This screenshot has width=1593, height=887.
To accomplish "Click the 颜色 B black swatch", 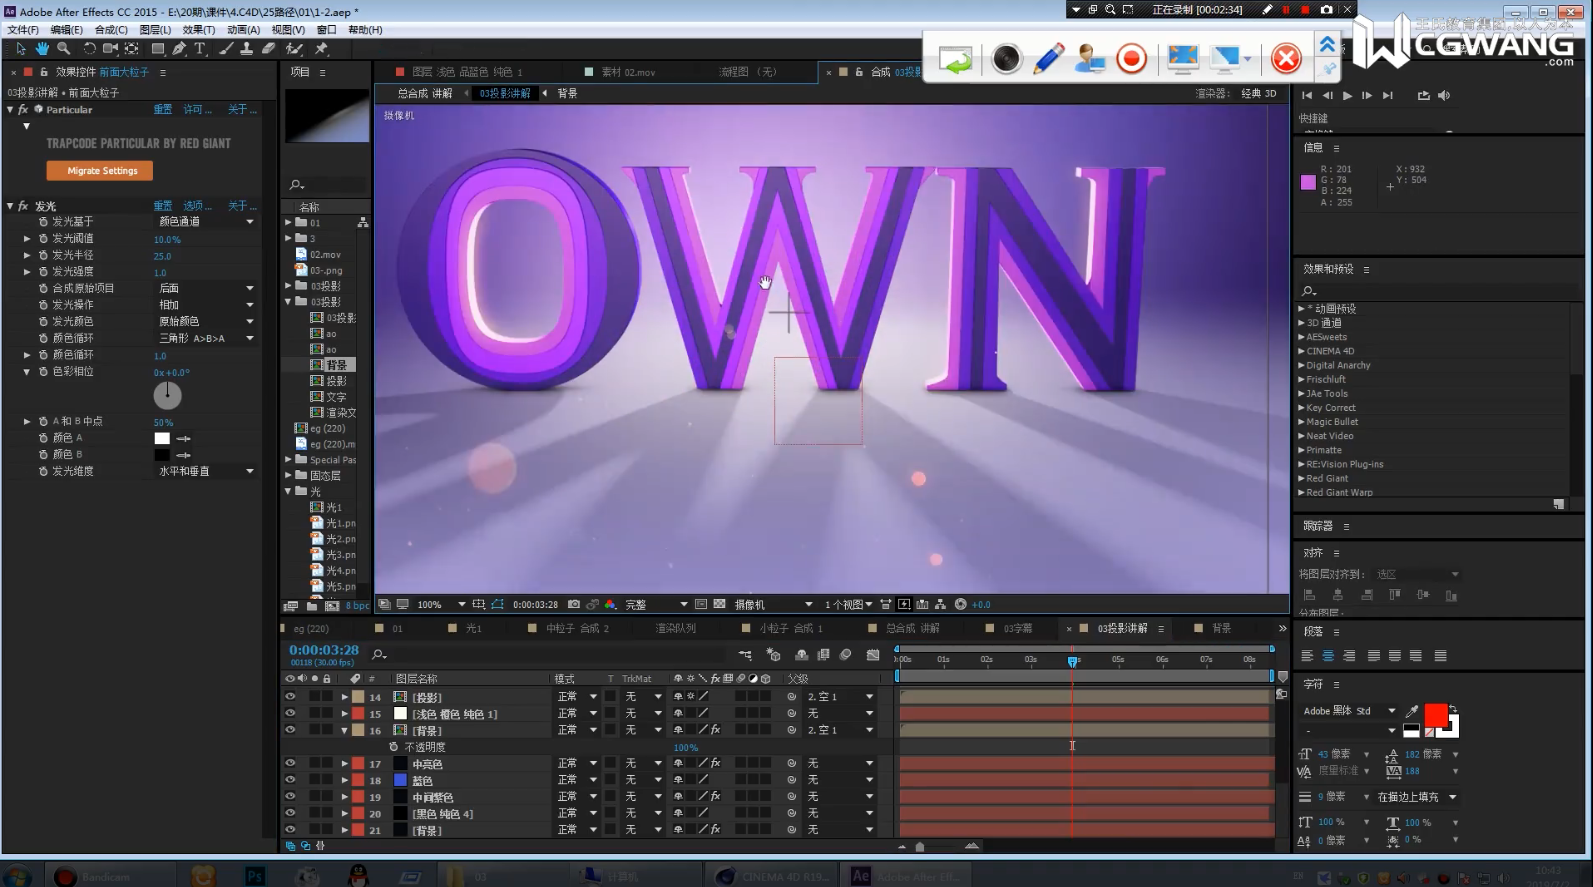I will [x=162, y=455].
